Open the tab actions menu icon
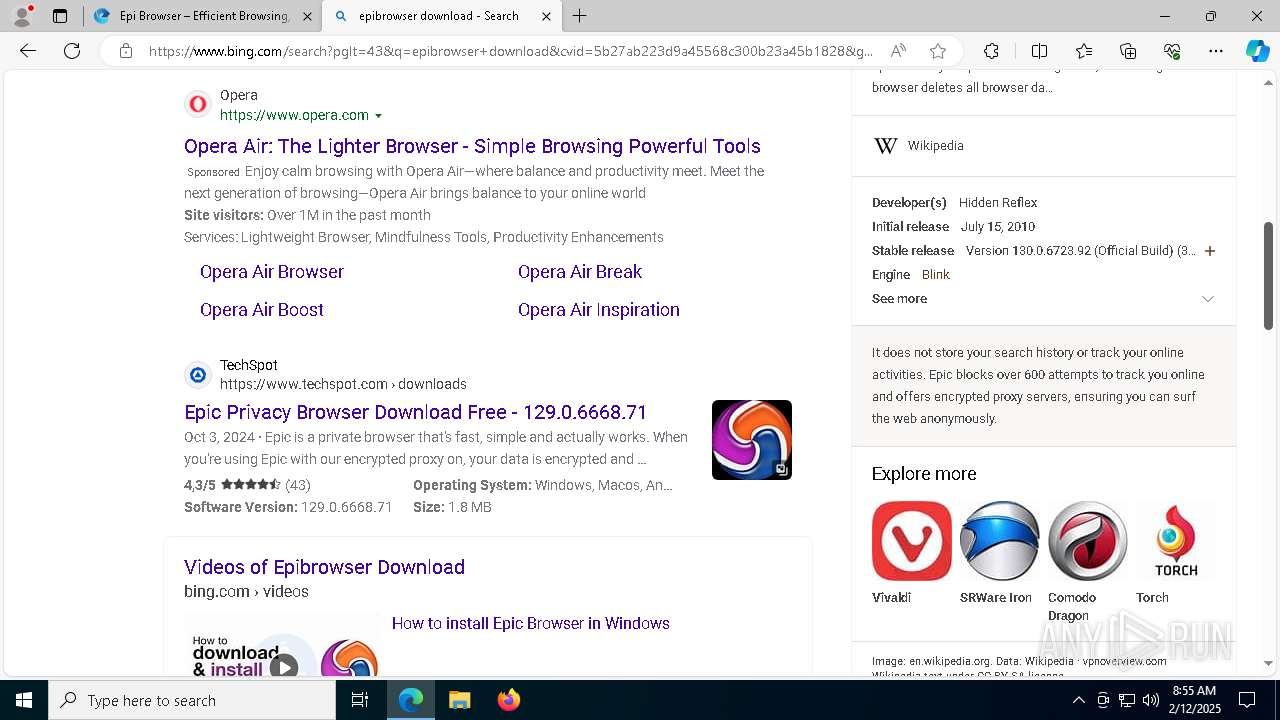Viewport: 1280px width, 720px height. 60,16
